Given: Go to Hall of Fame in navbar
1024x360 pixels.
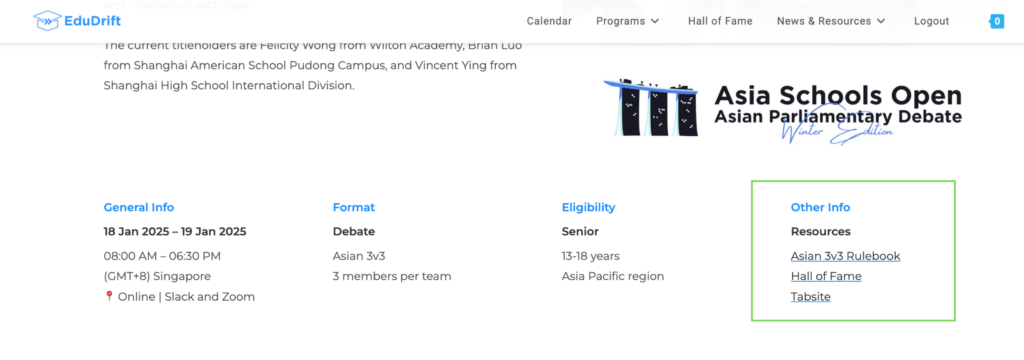Looking at the screenshot, I should pyautogui.click(x=720, y=22).
